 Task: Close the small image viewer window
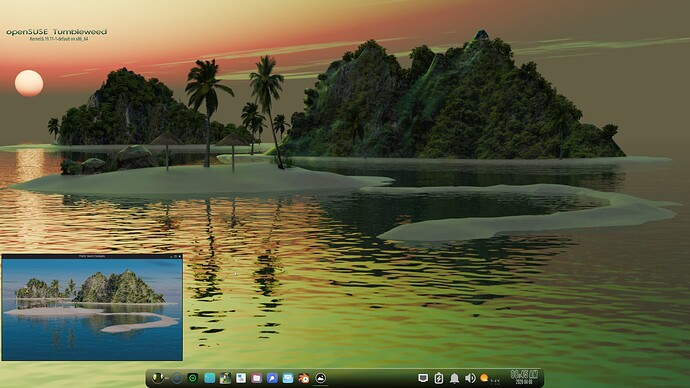[x=180, y=256]
